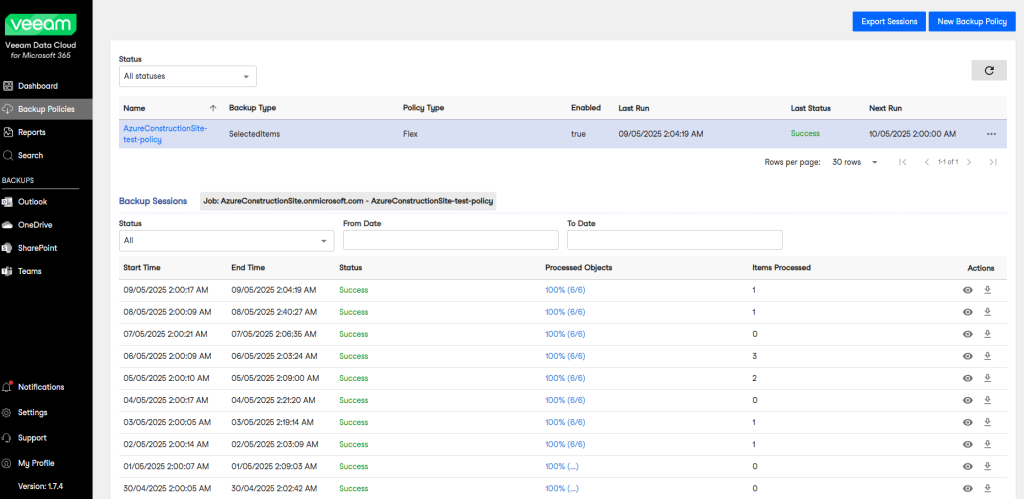Create a New Backup Policy
Viewport: 1024px width, 499px height.
coord(972,22)
